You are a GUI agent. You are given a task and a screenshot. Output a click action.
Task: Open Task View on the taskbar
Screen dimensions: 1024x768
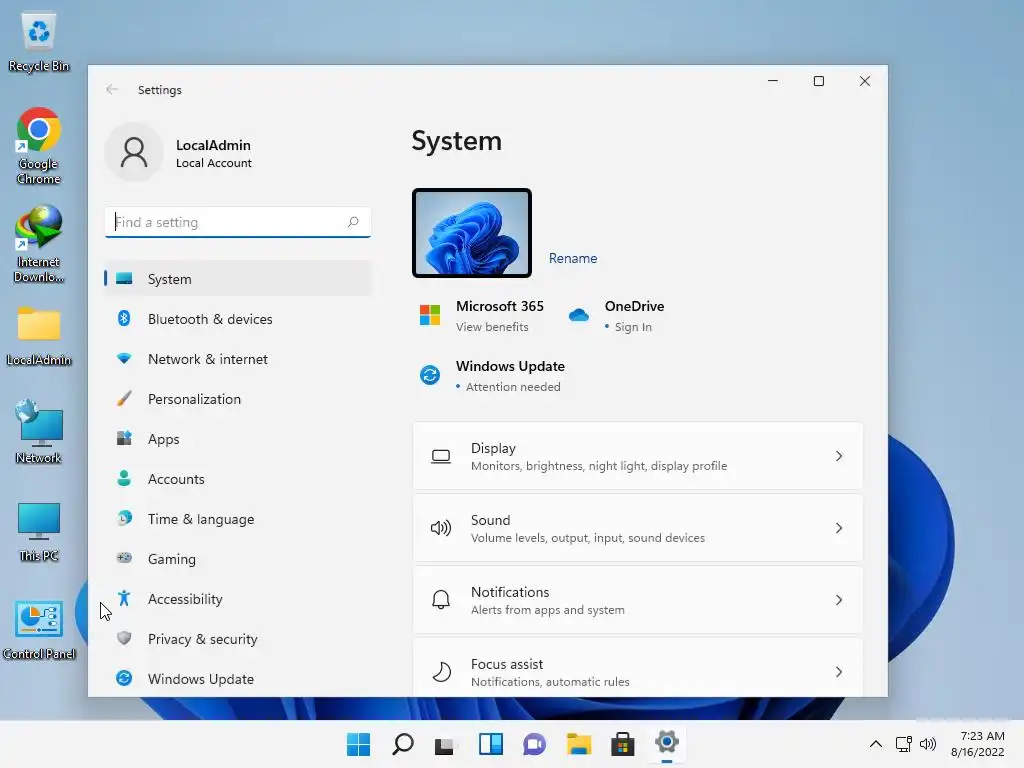pyautogui.click(x=445, y=744)
